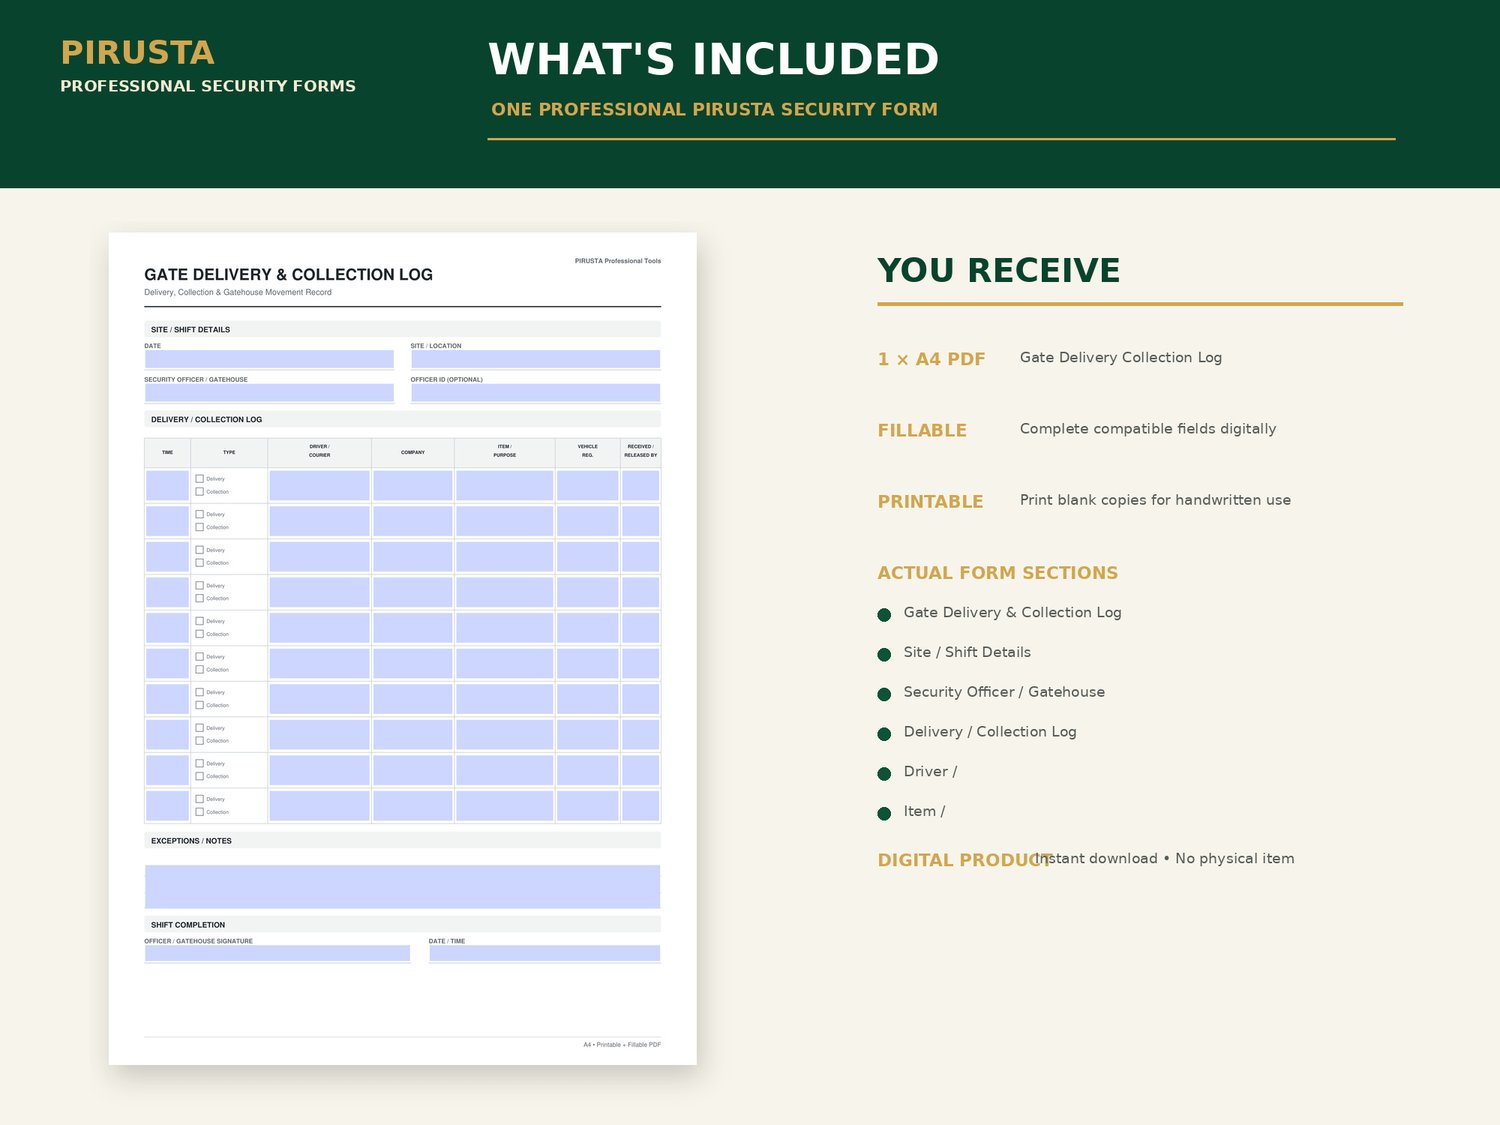1500x1125 pixels.
Task: Click the first row's Time cell
Action: [x=167, y=485]
